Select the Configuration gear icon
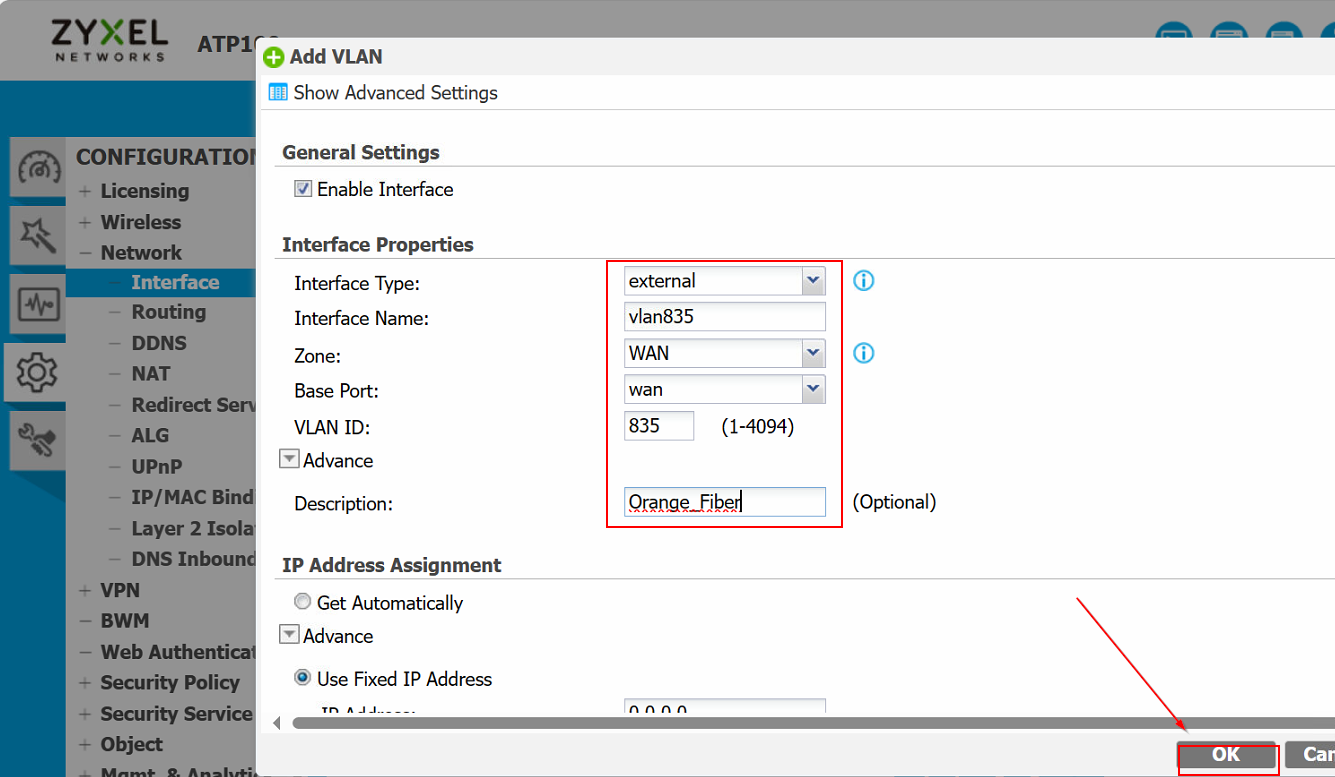Screen dimensions: 1335x777 tap(36, 372)
